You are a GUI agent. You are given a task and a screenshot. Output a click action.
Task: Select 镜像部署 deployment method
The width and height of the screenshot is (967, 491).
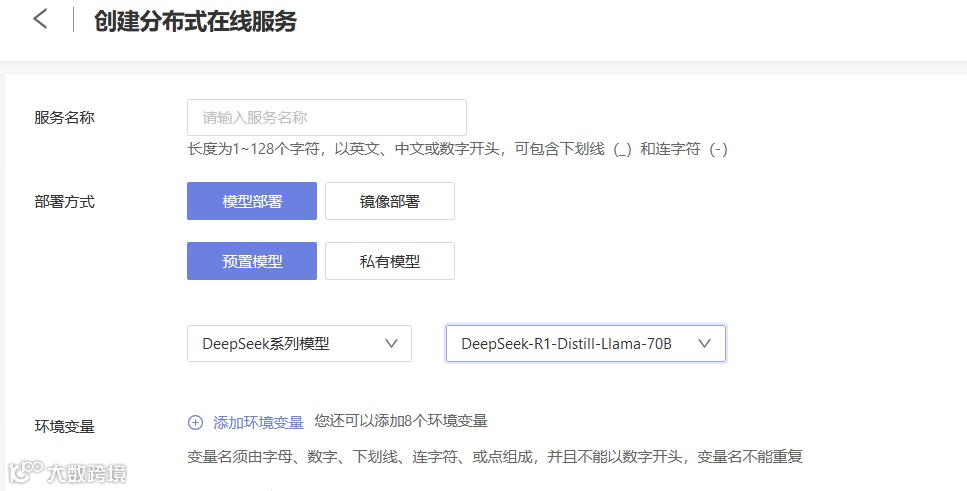coord(390,201)
